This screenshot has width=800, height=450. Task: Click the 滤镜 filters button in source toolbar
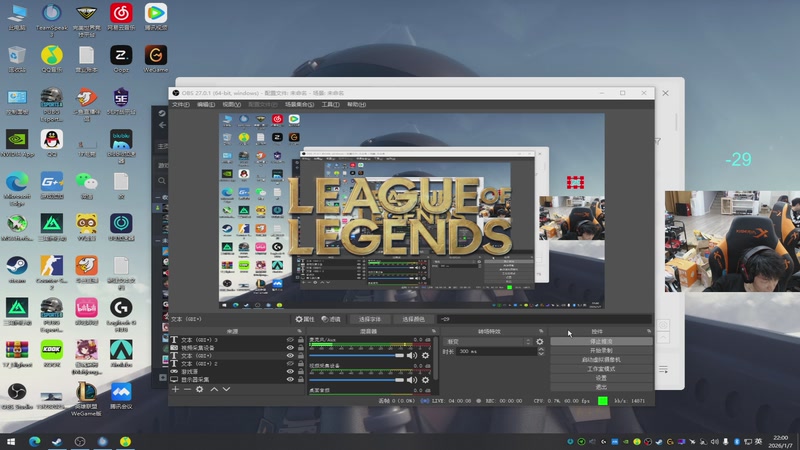(x=331, y=319)
